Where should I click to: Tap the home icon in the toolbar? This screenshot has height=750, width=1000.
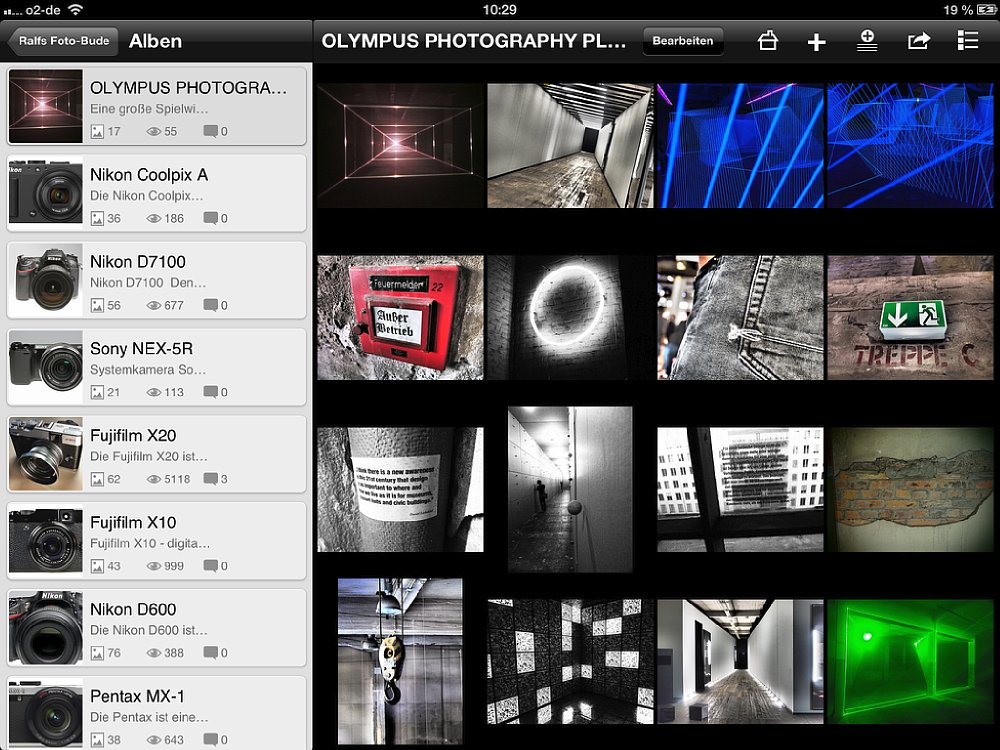click(x=767, y=41)
